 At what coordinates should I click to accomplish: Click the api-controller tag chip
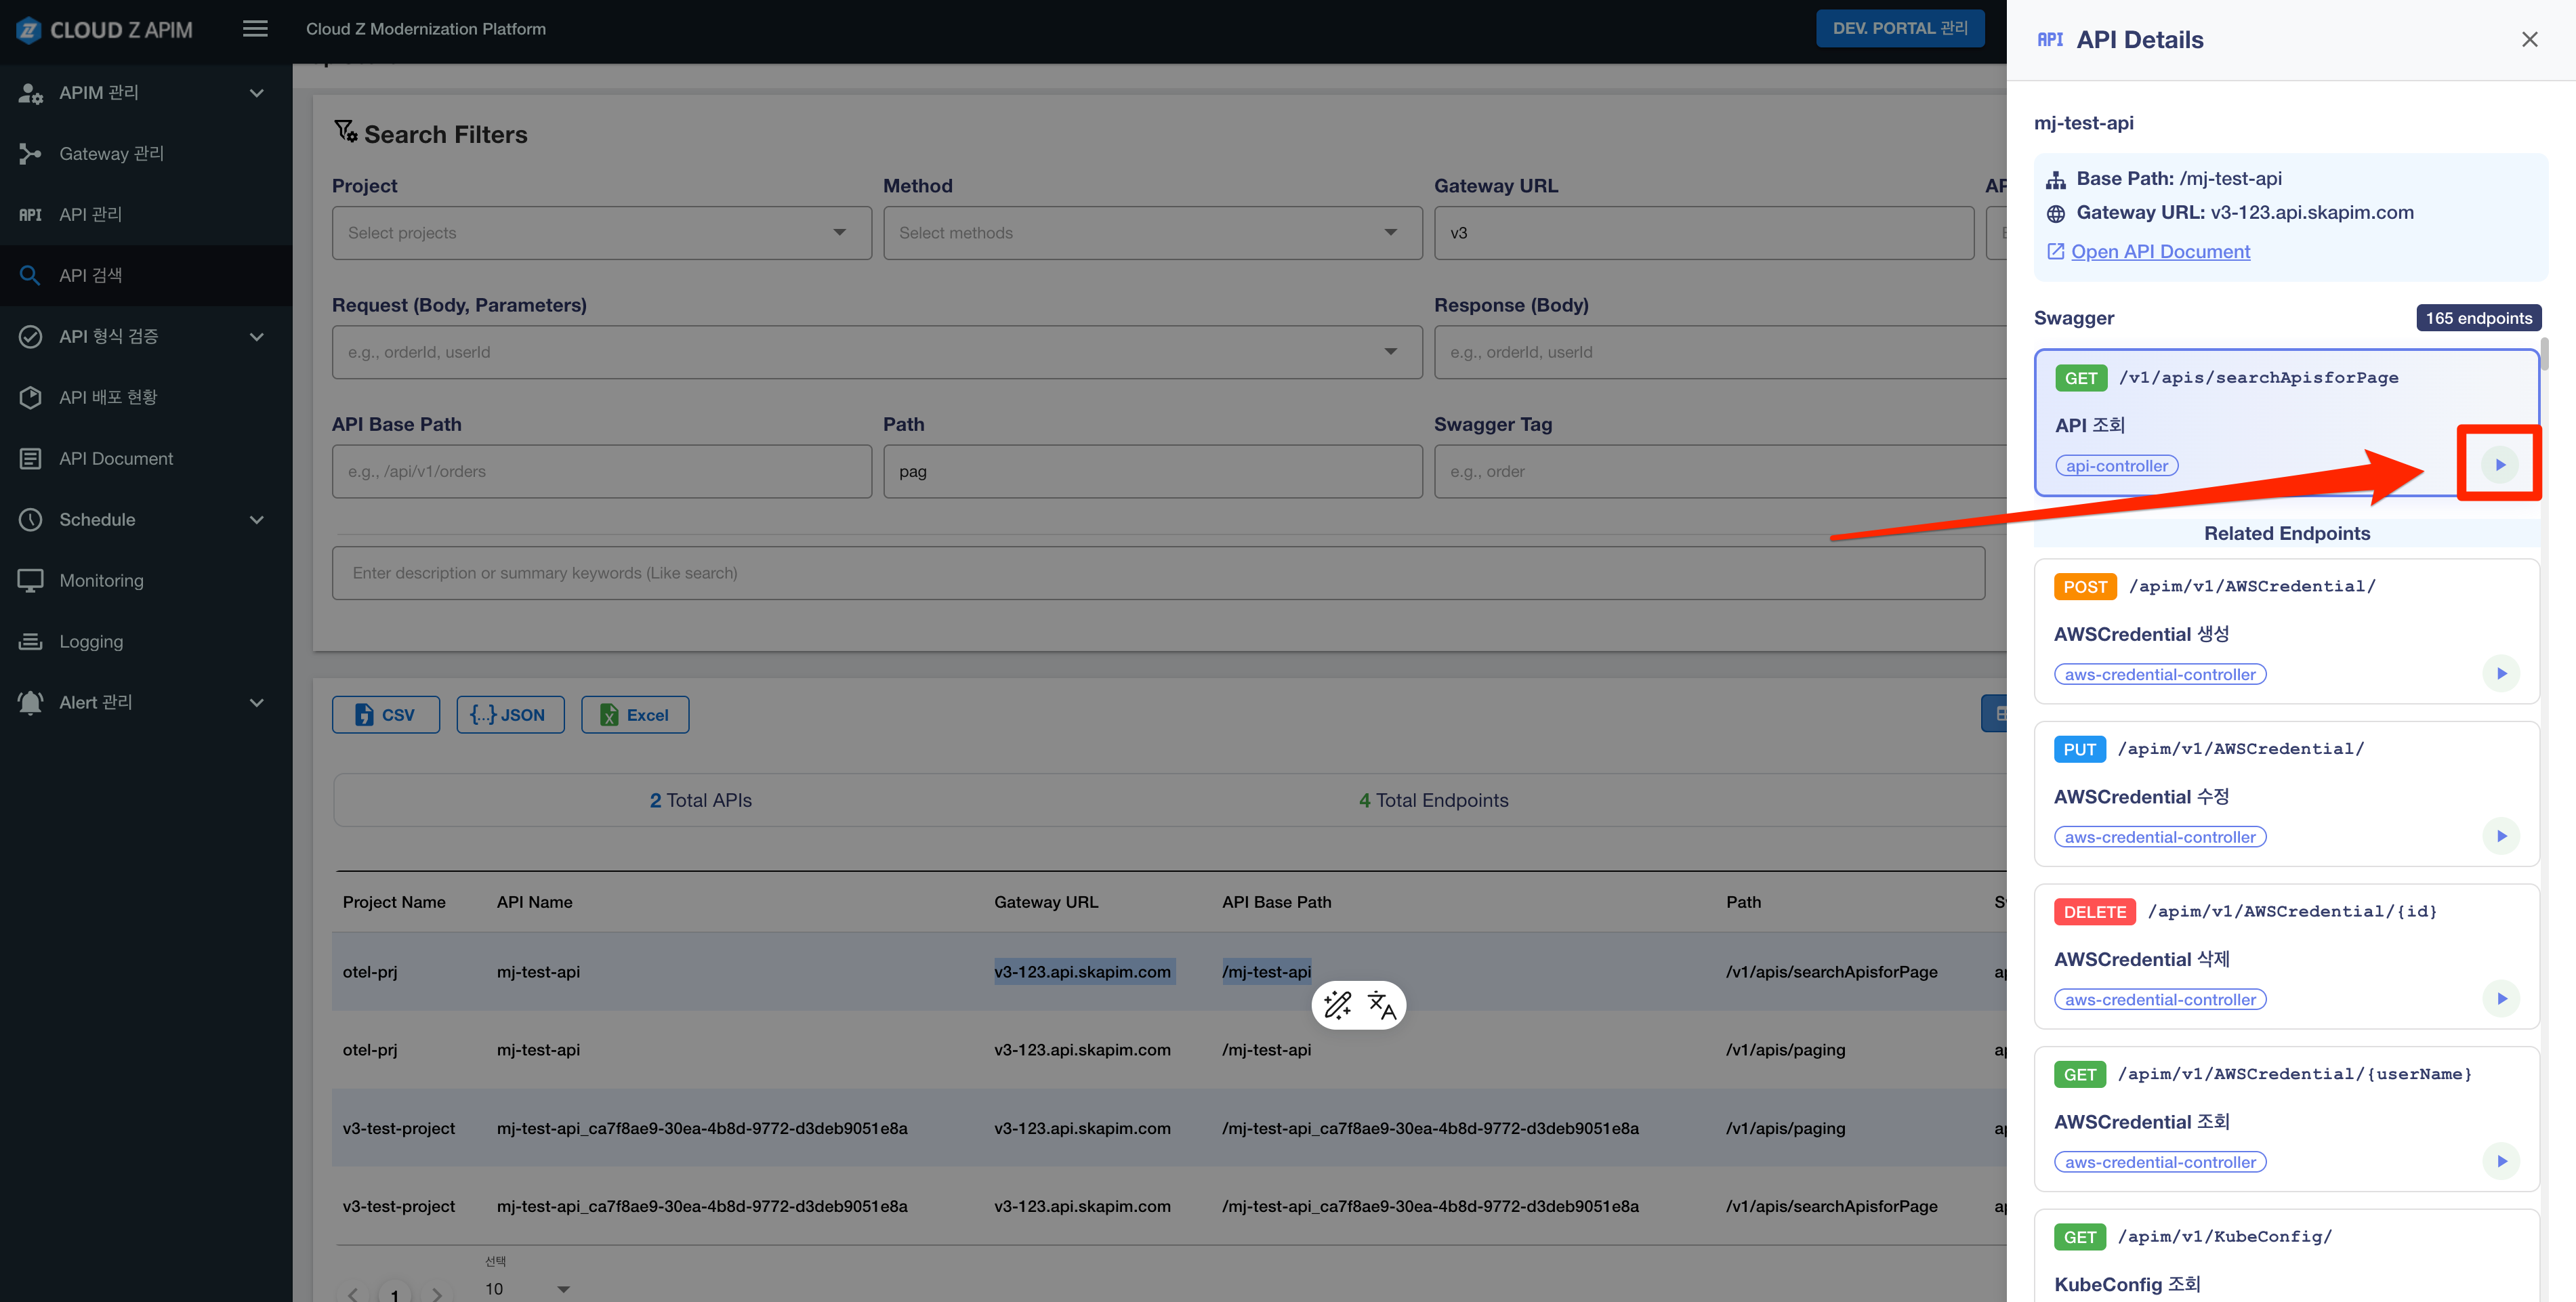pos(2116,466)
